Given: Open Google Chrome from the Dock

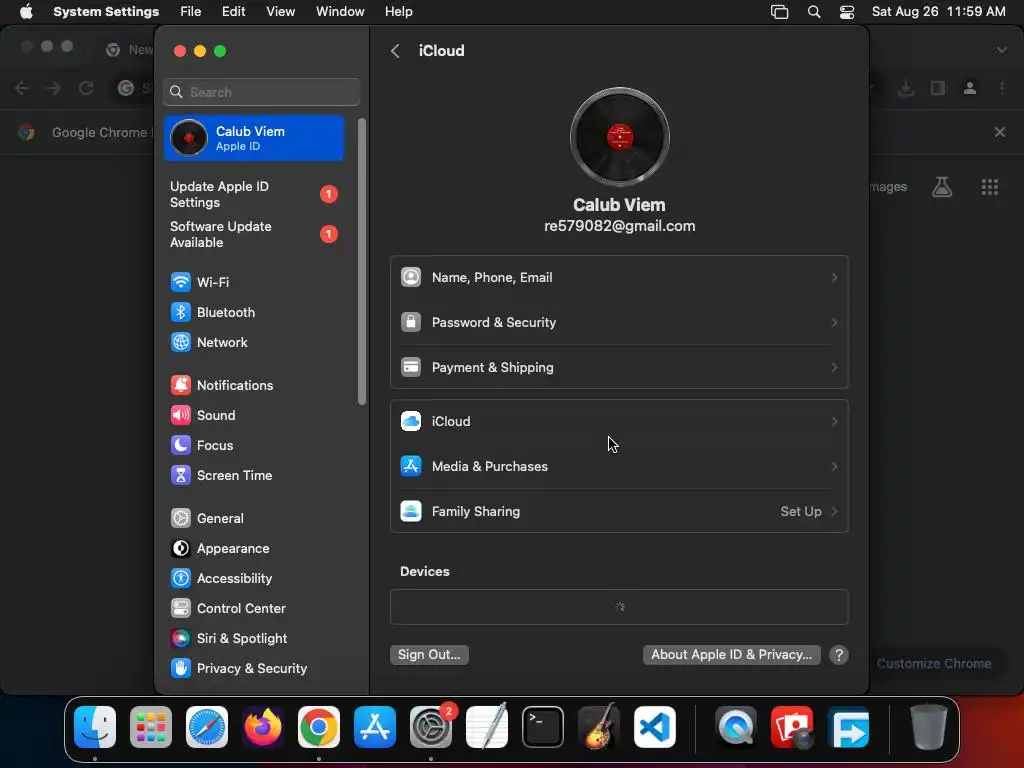Looking at the screenshot, I should pos(319,727).
